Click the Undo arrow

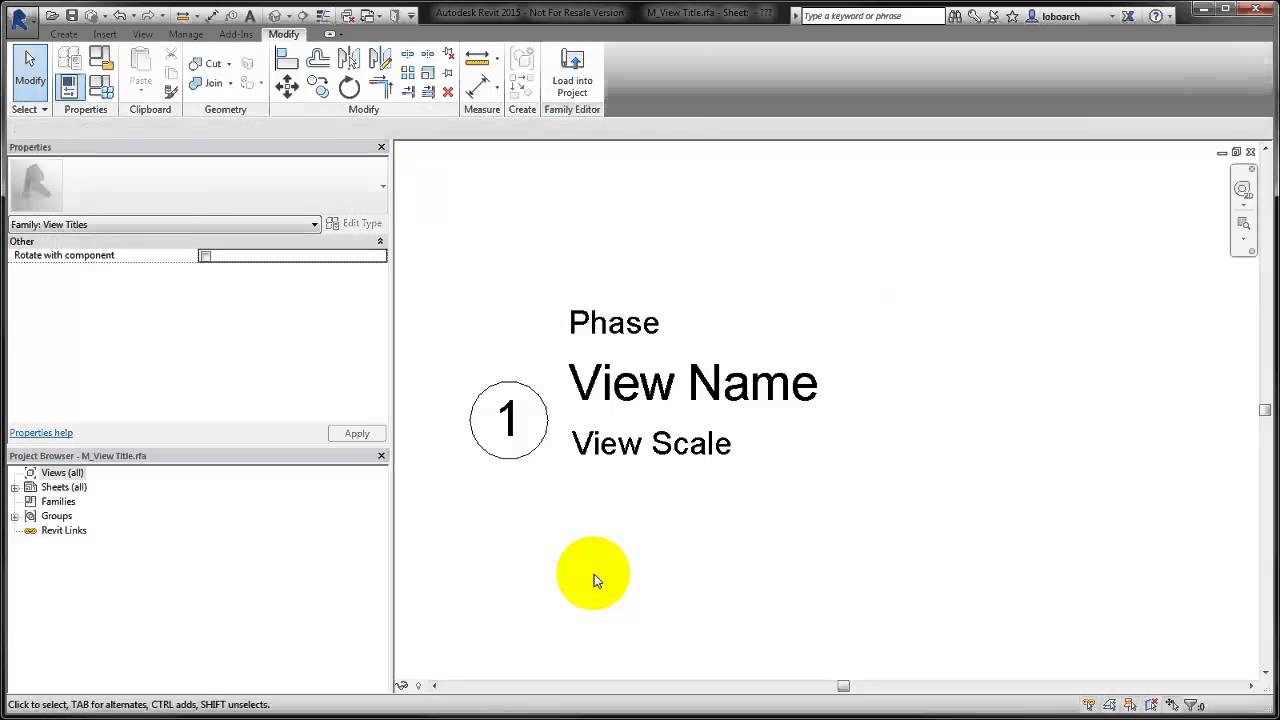click(120, 16)
